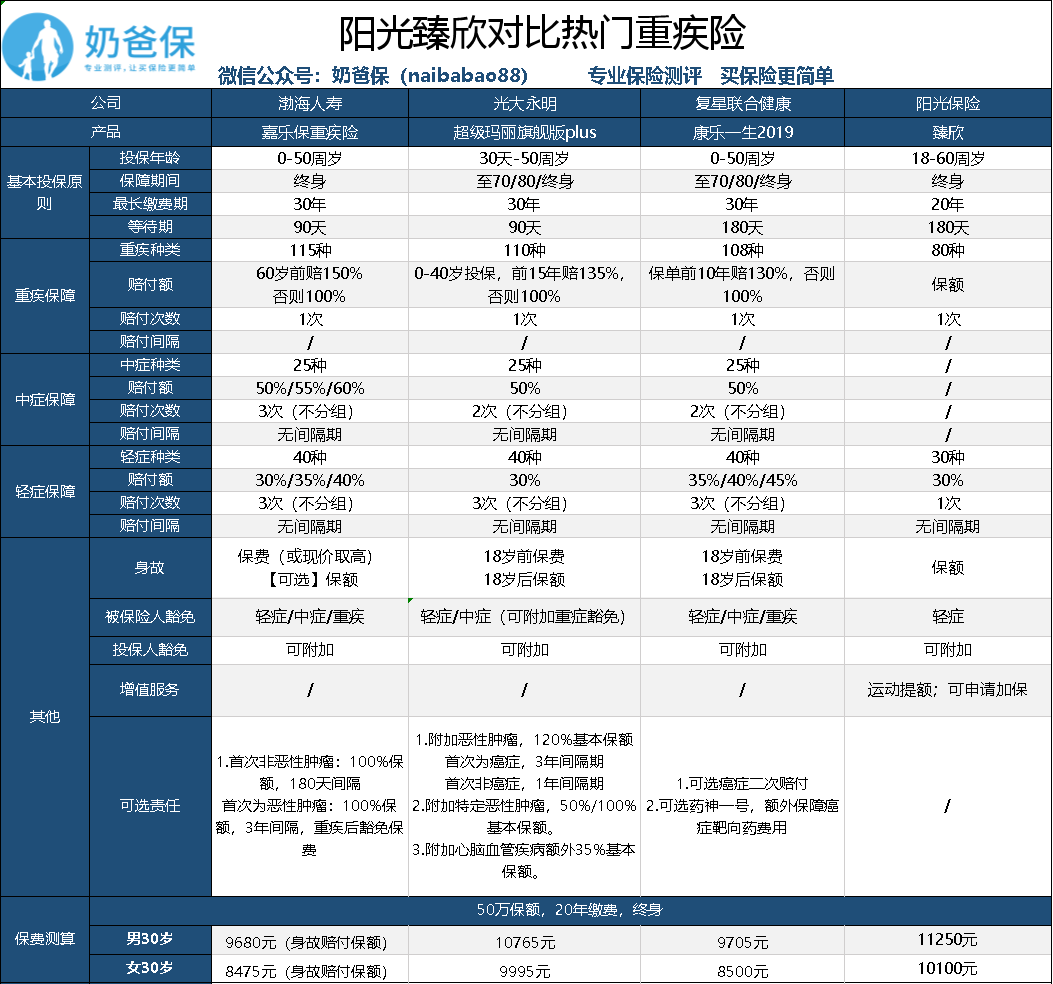
Task: Click the 等待期 row label
Action: click(x=150, y=226)
